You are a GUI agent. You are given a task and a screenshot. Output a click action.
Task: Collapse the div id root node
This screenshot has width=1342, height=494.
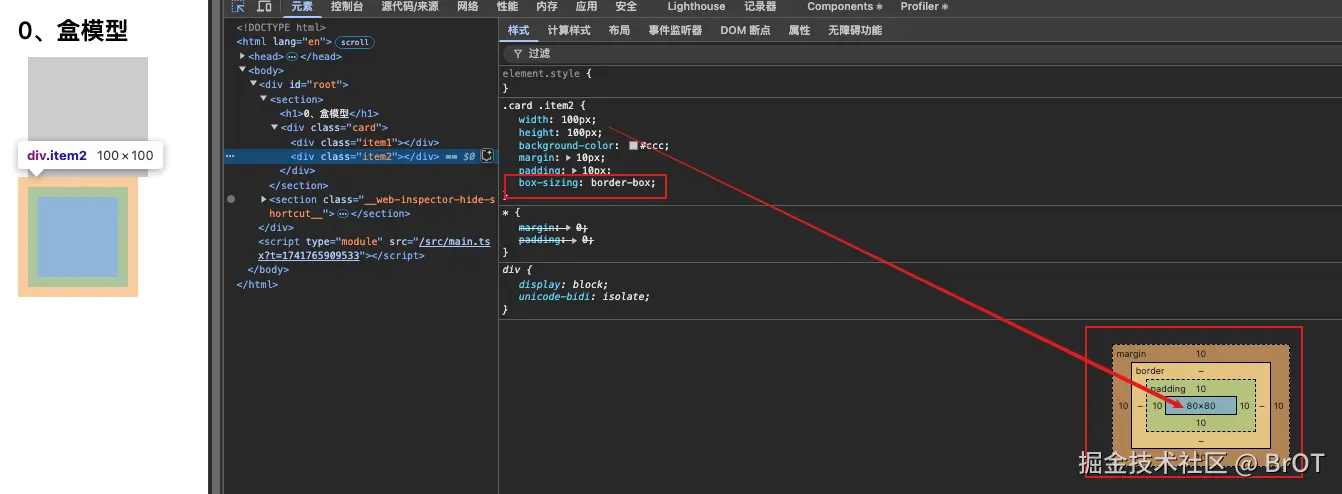(254, 85)
